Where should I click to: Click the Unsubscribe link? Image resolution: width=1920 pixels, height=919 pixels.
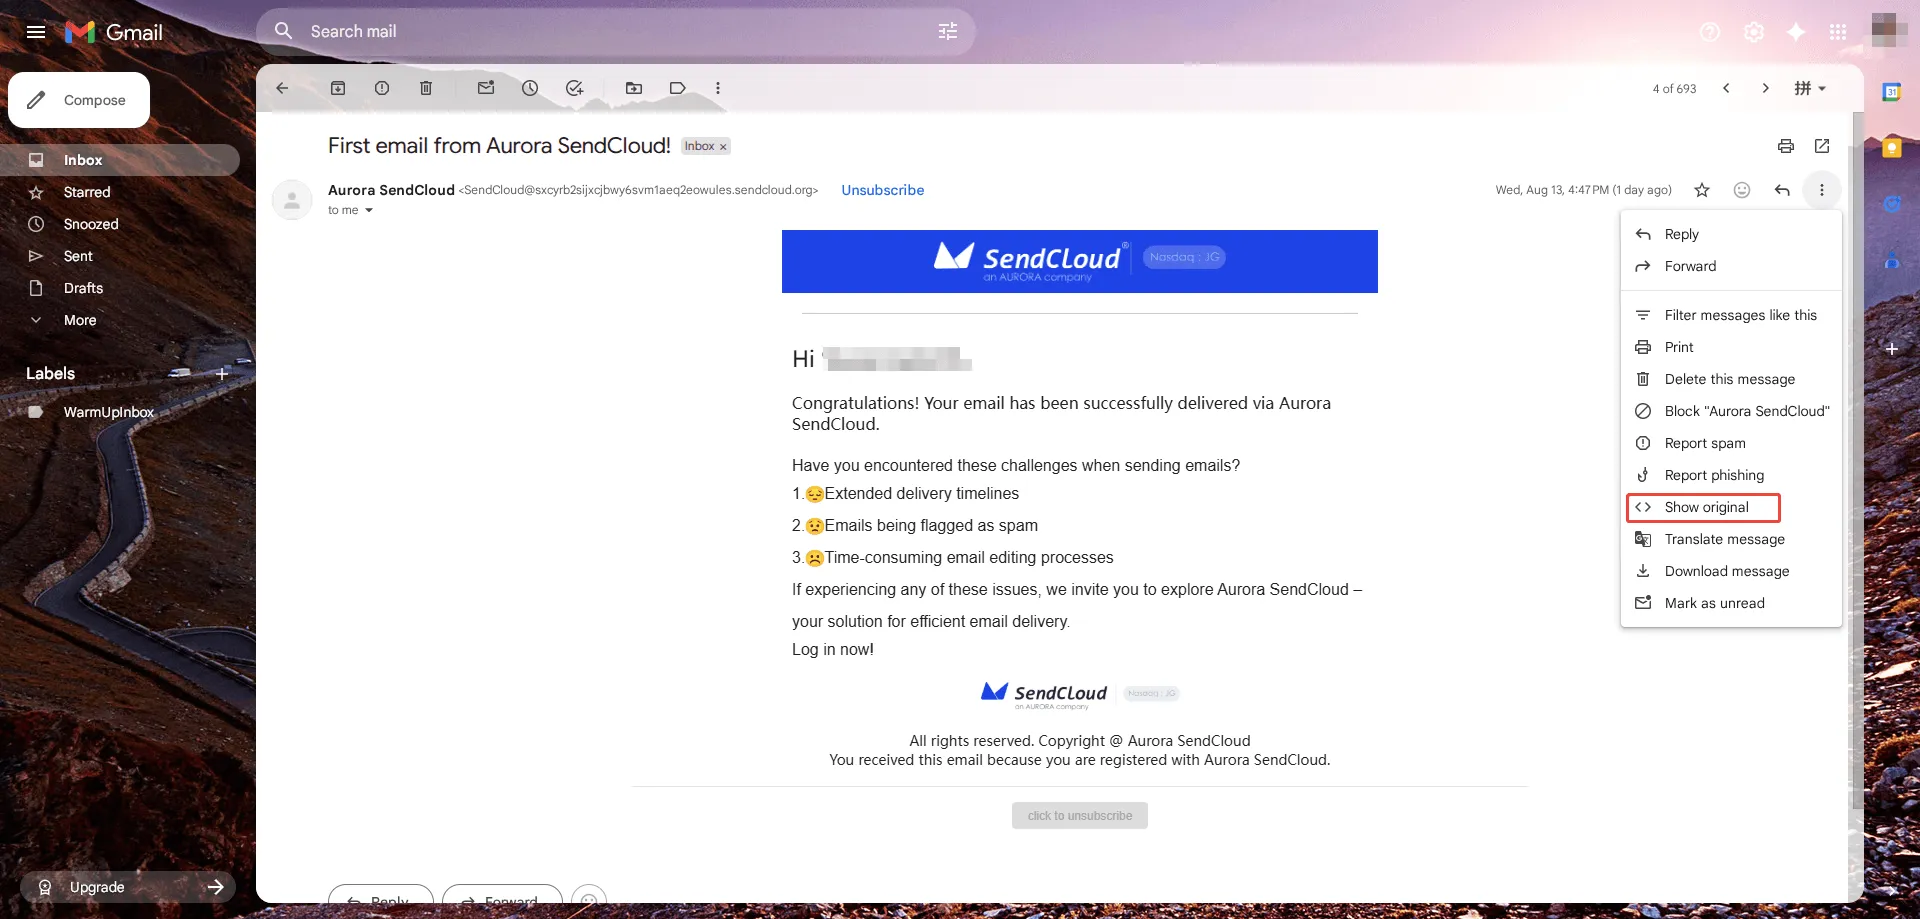coord(882,190)
